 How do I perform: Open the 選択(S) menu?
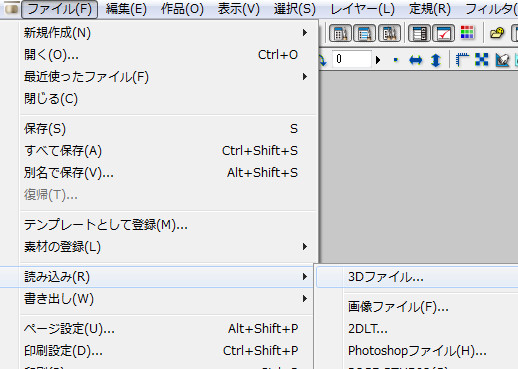click(295, 9)
